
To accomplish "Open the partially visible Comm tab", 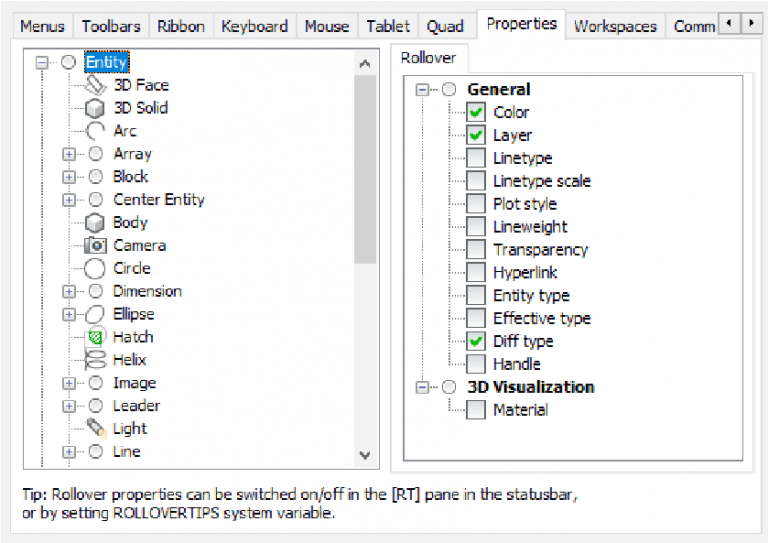I will [694, 26].
